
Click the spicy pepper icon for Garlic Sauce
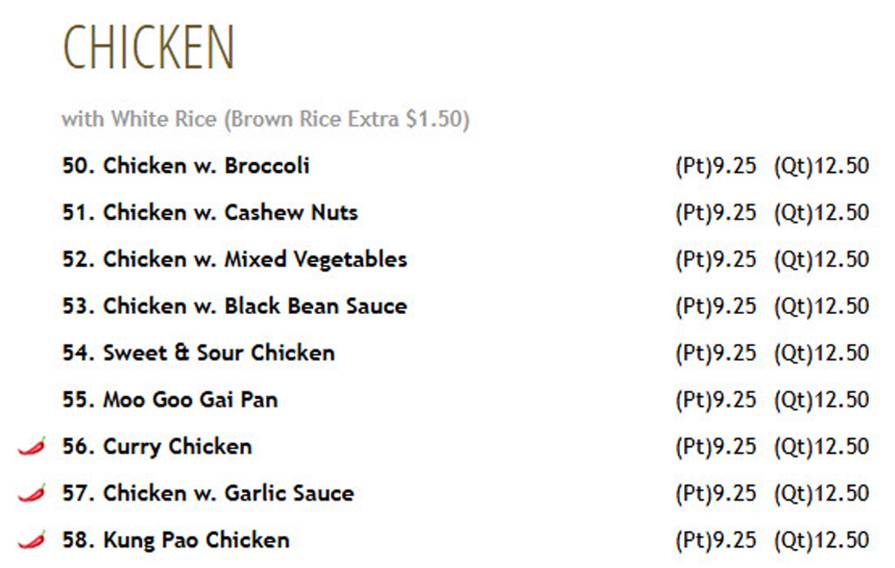(x=31, y=493)
